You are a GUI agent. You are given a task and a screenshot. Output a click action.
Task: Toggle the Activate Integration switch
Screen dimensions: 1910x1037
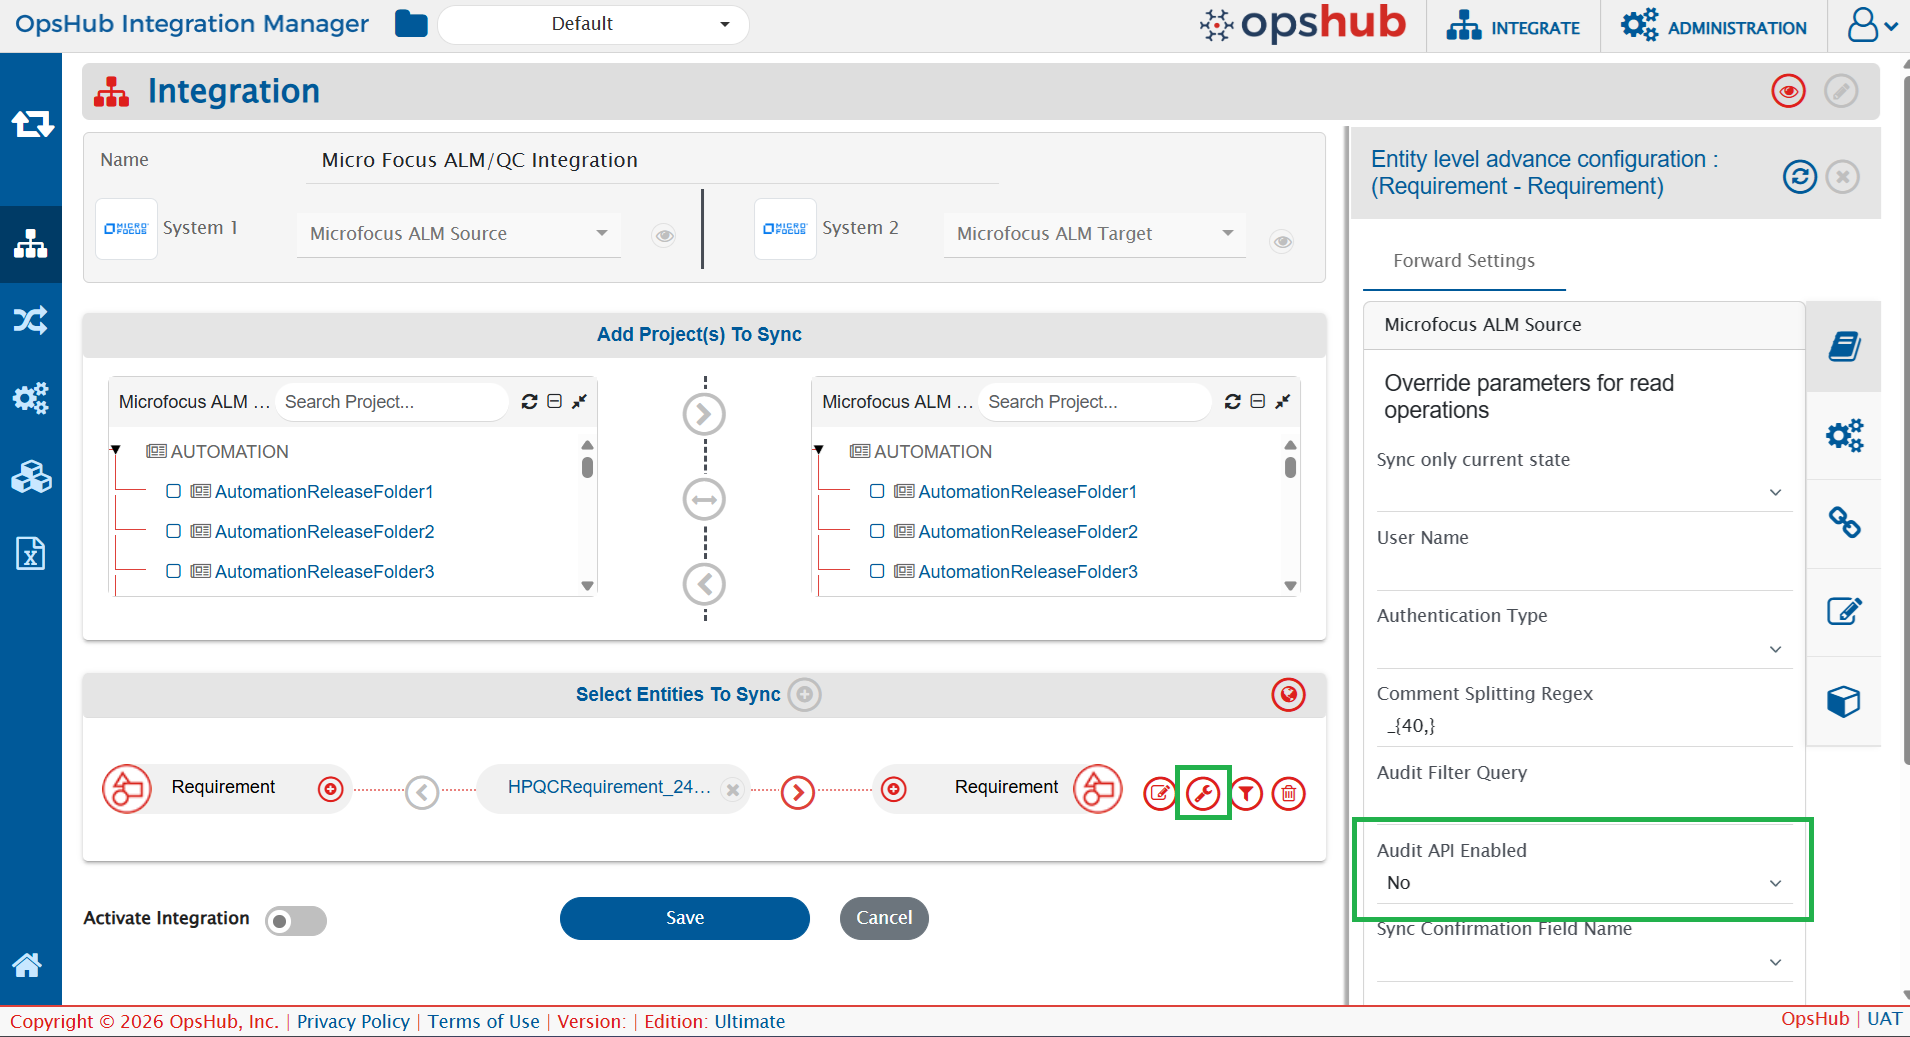point(296,920)
